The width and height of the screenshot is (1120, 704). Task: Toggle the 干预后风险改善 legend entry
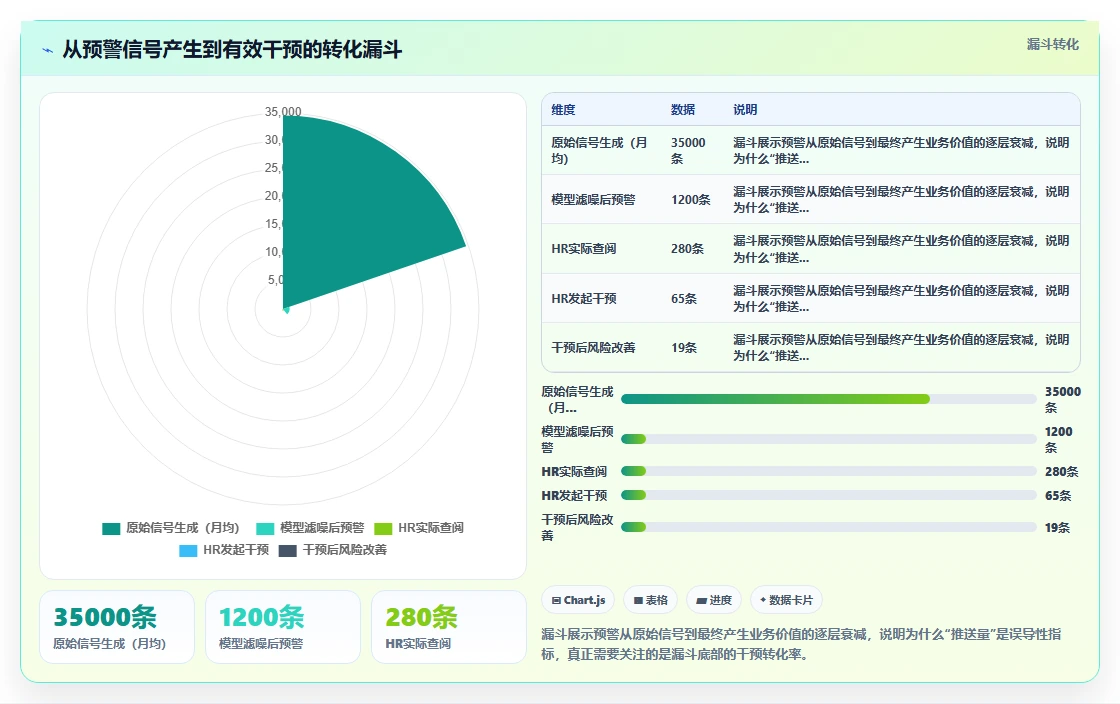point(333,550)
